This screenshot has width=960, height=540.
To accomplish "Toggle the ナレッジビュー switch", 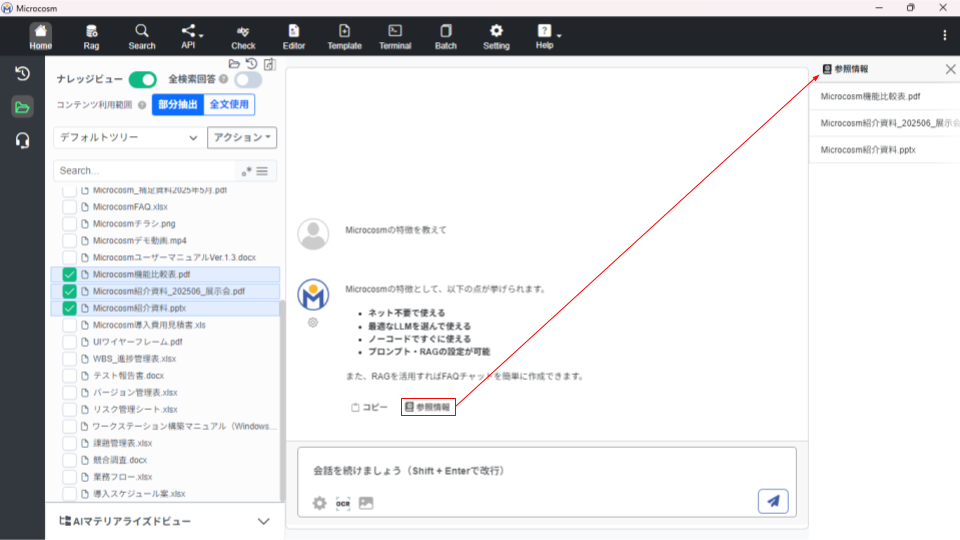I will point(143,80).
